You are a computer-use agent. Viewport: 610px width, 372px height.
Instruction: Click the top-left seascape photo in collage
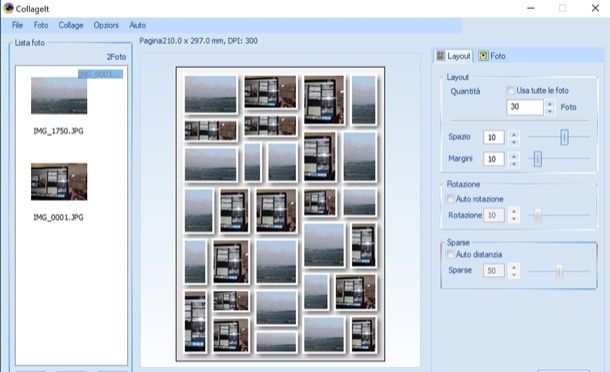[x=210, y=94]
